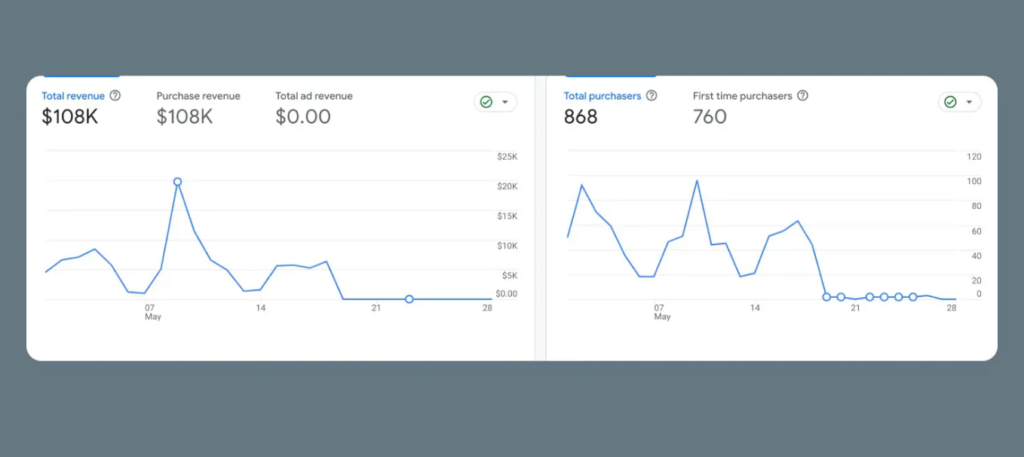Switch to the Total ad revenue tab
1024x457 pixels.
pyautogui.click(x=314, y=96)
